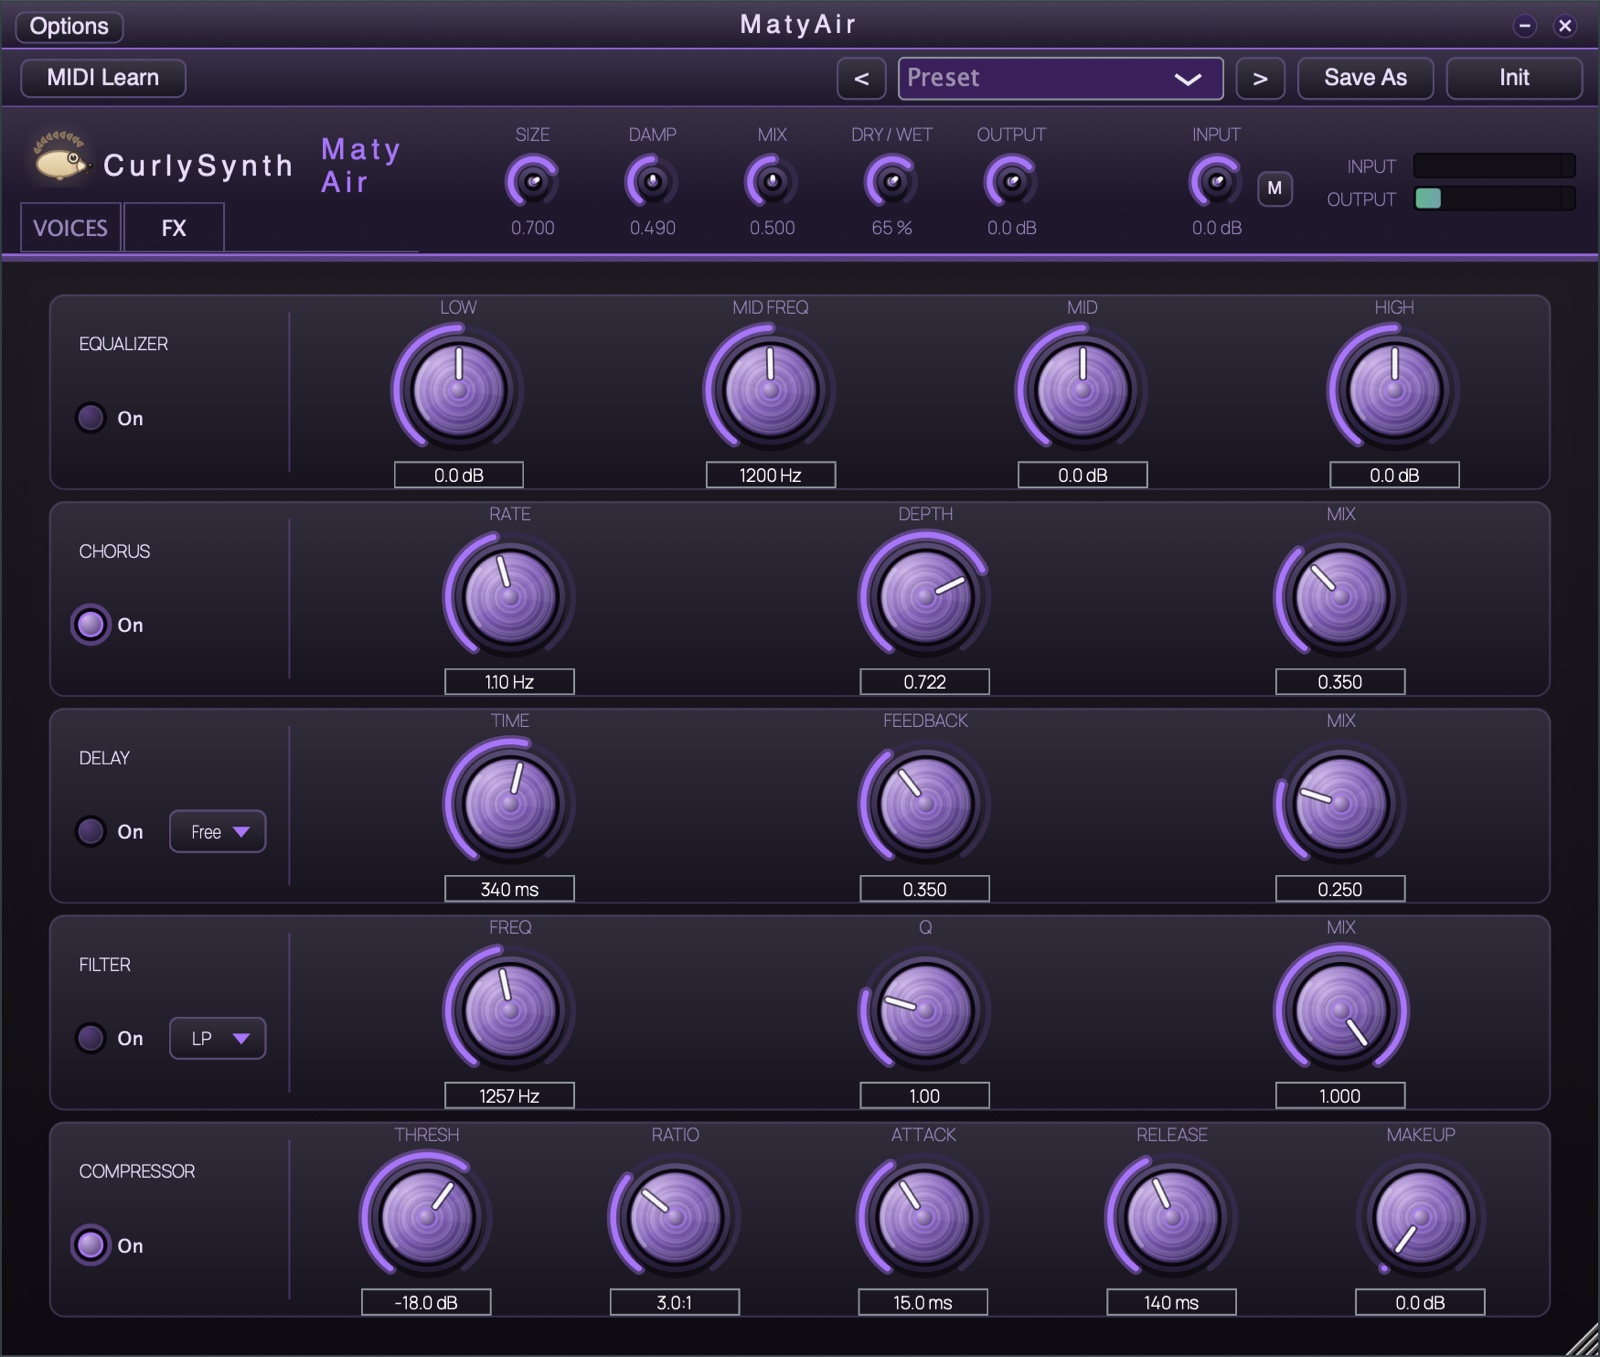Click the reverb MIX knob at top

(772, 182)
